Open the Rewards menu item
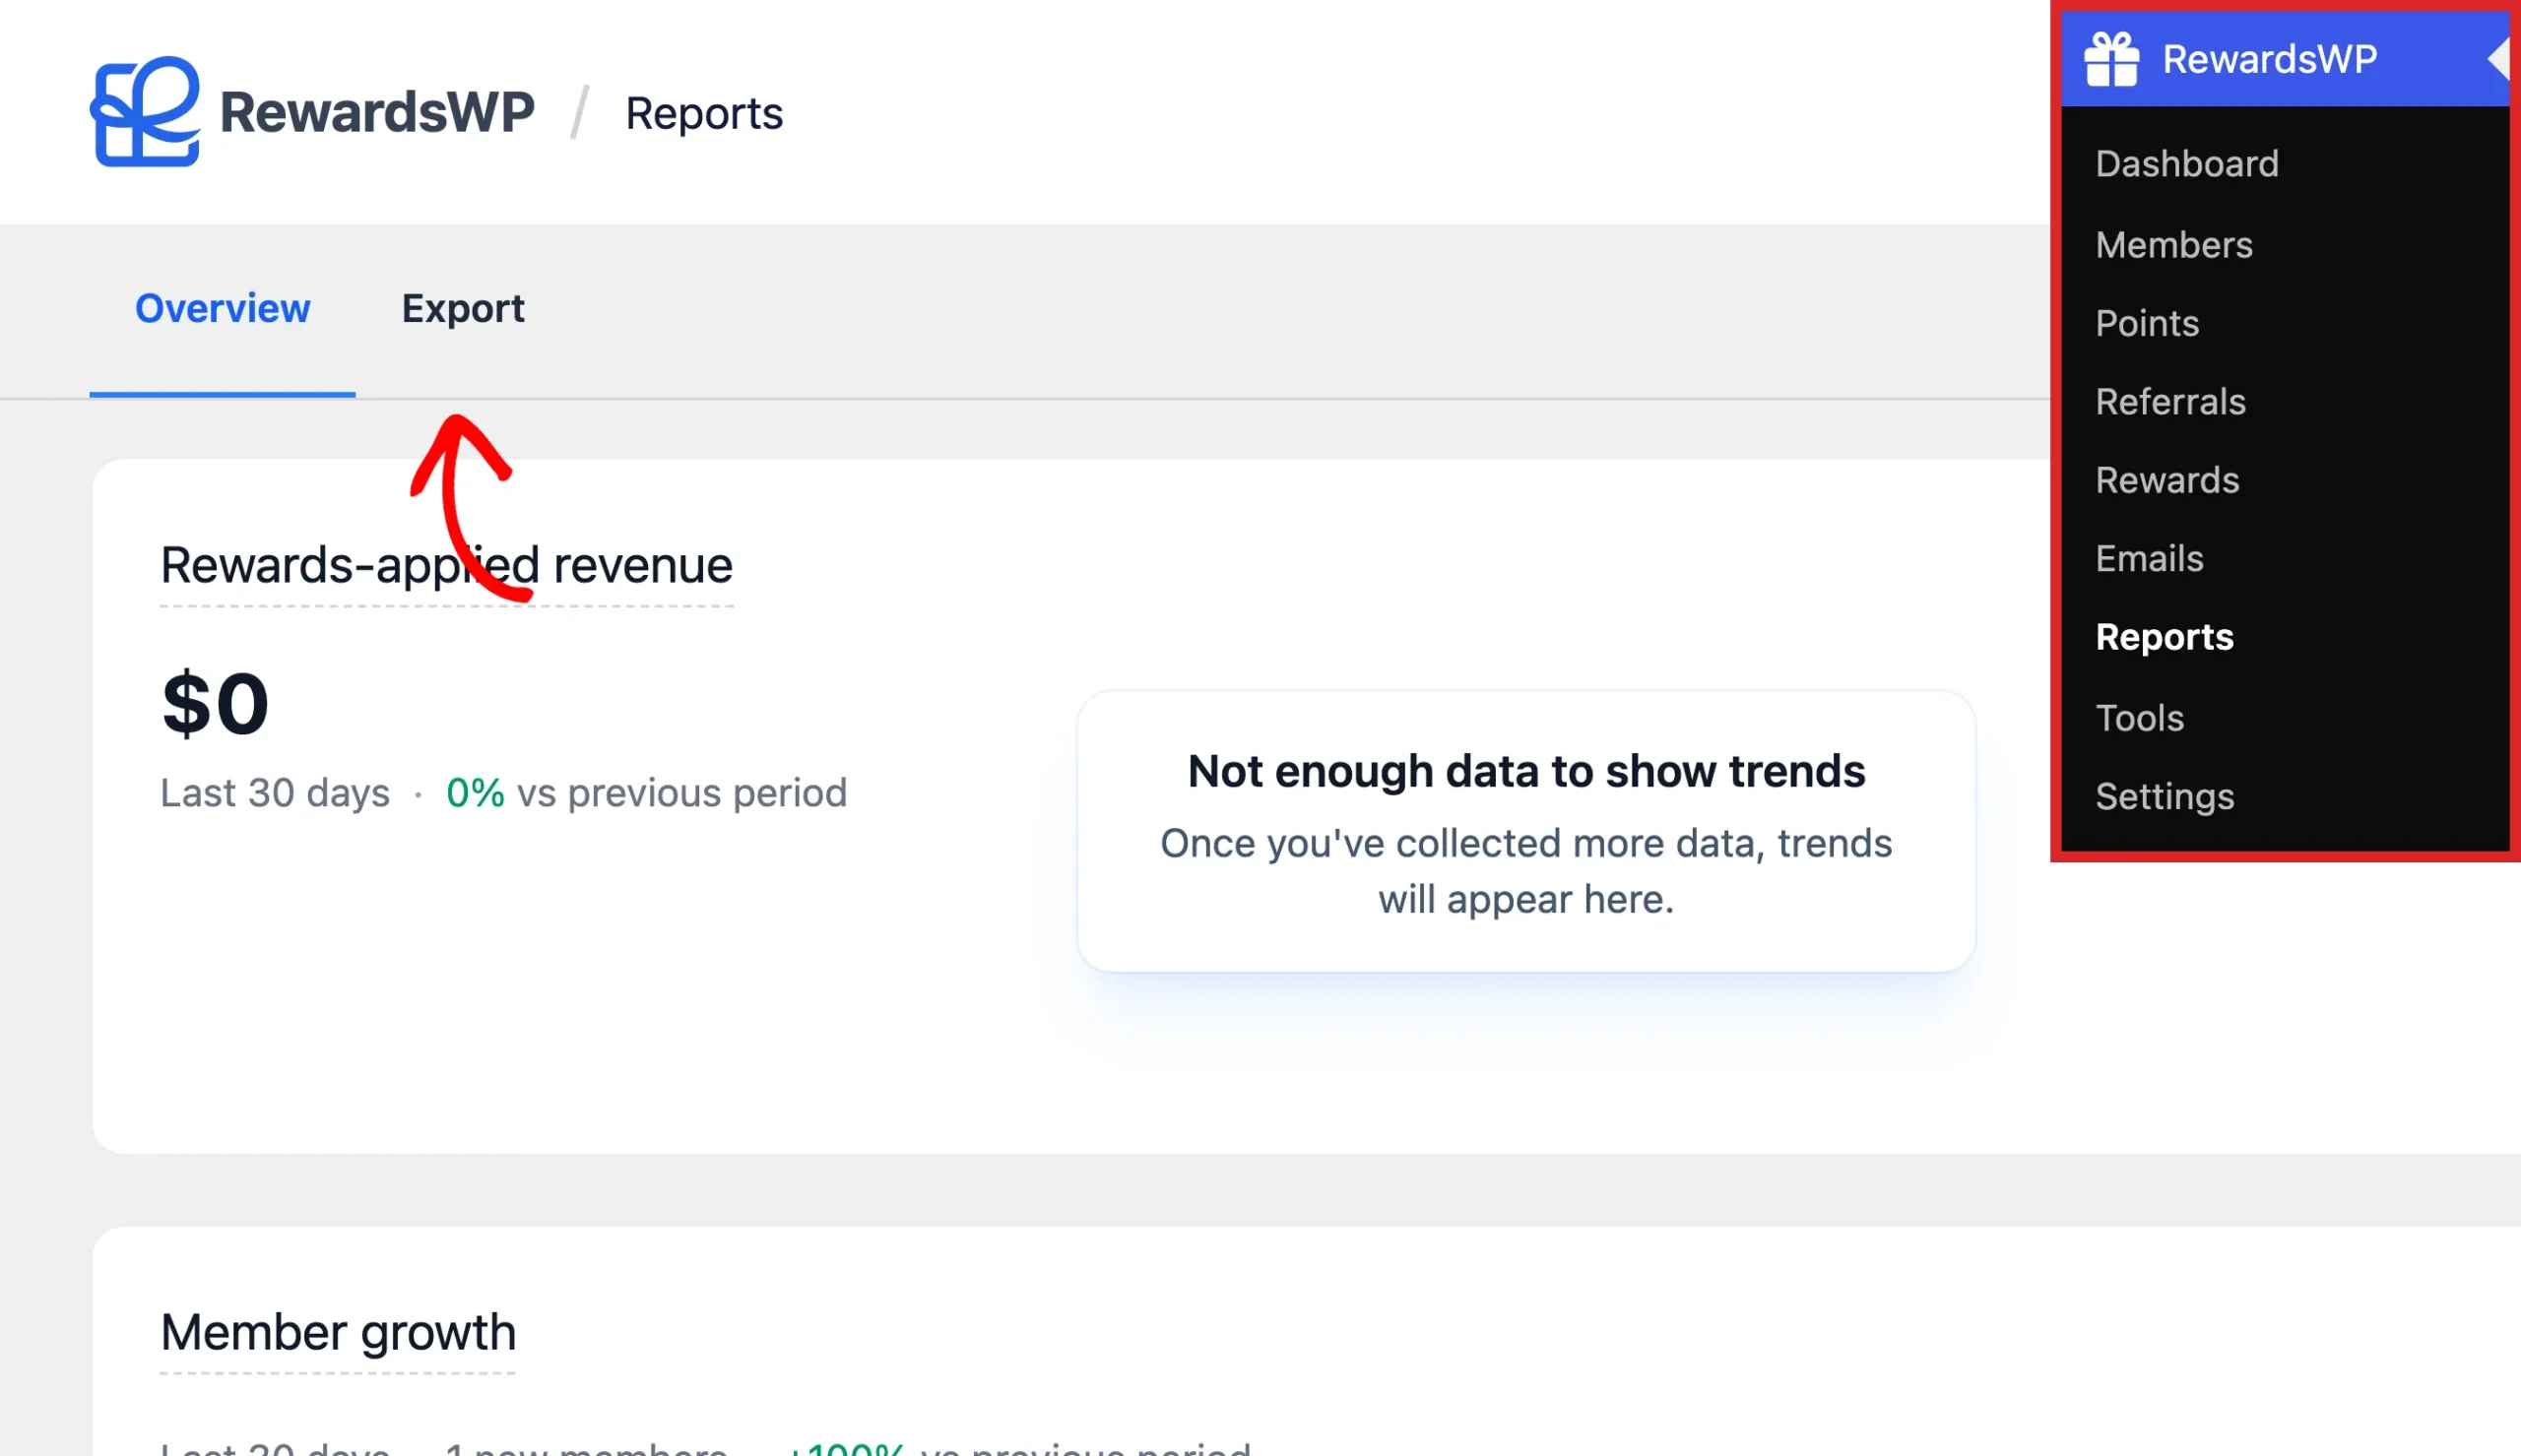 tap(2167, 480)
